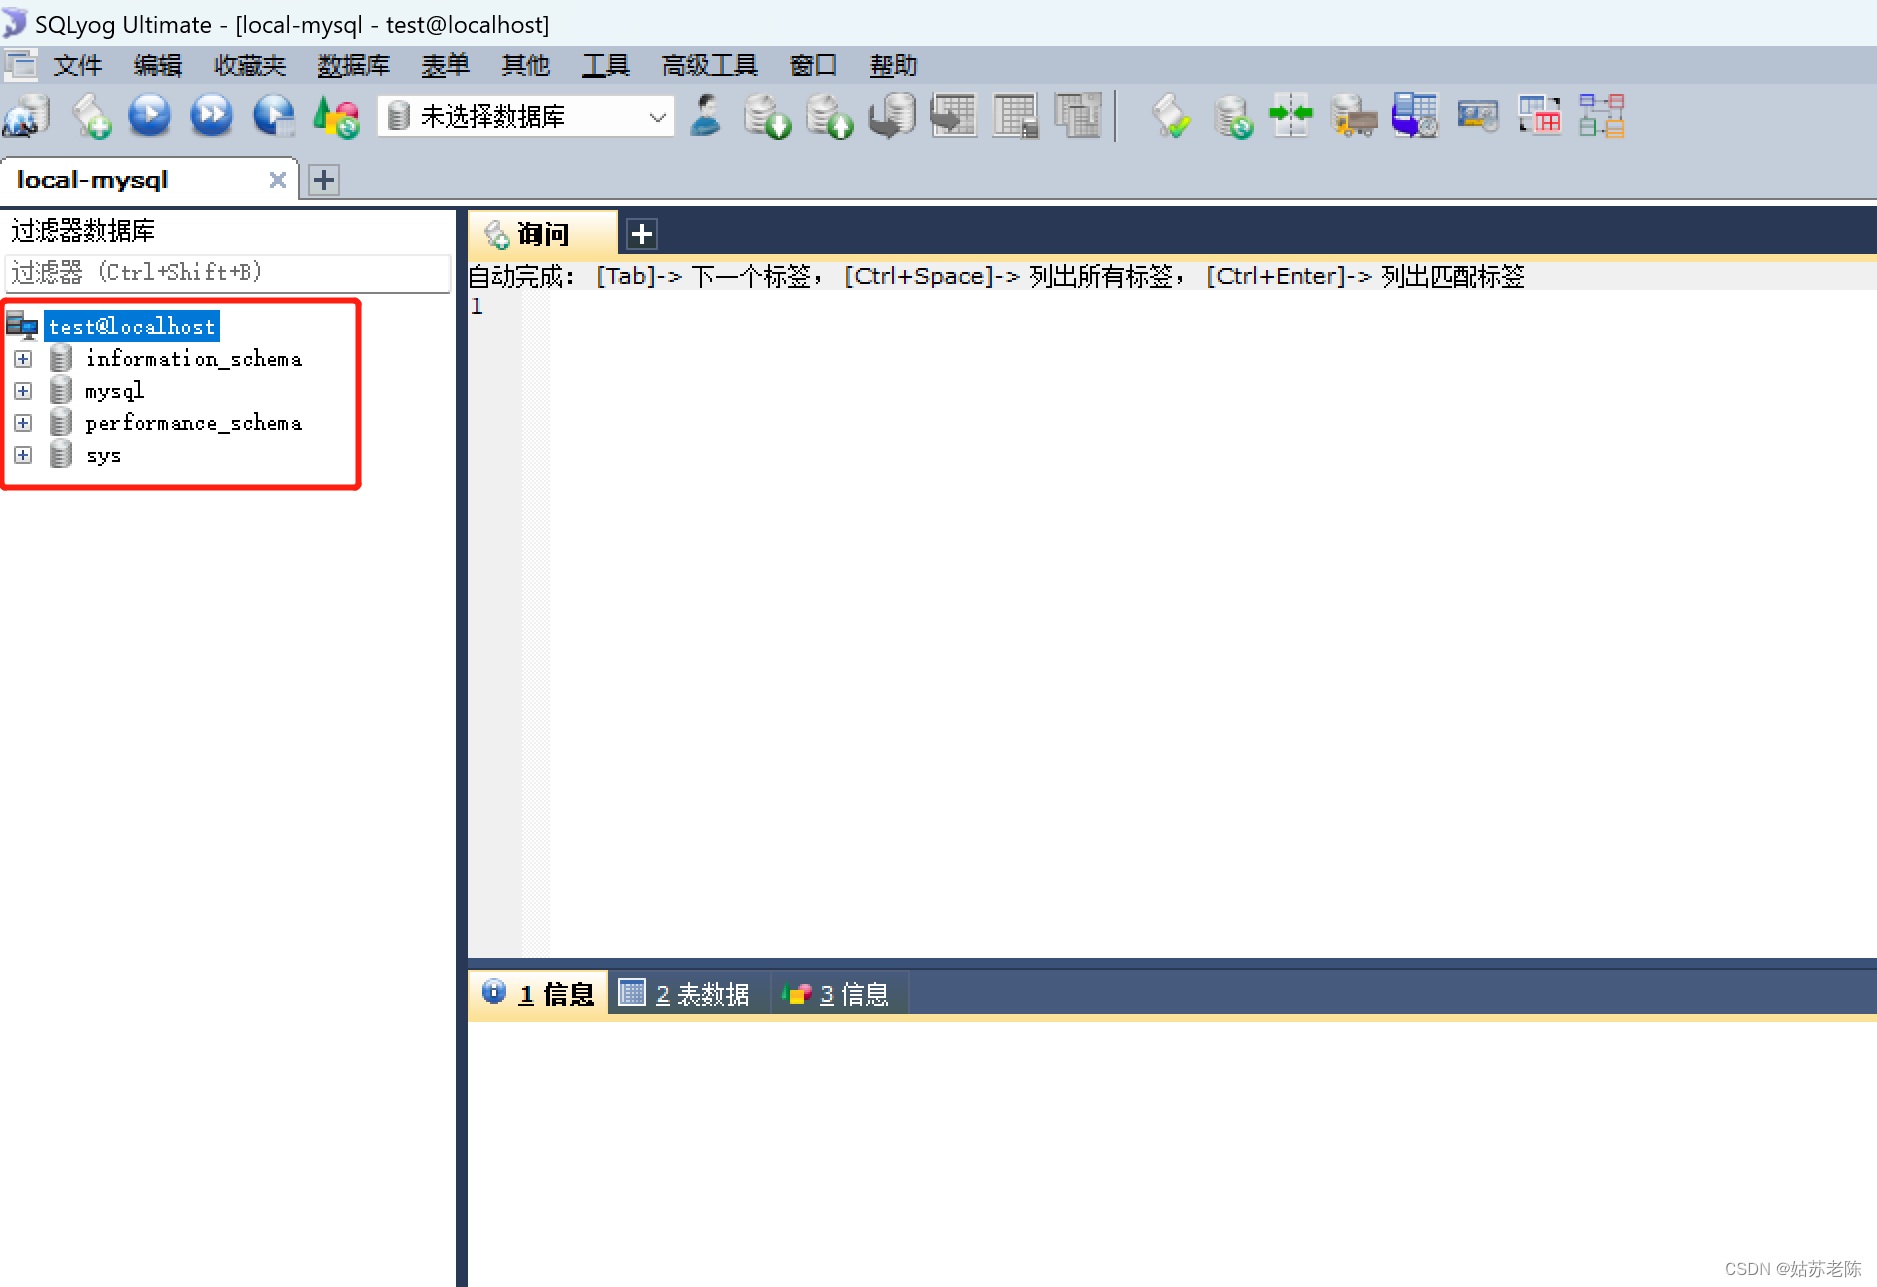
Task: Switch to the 3 信息 tab
Action: [837, 994]
